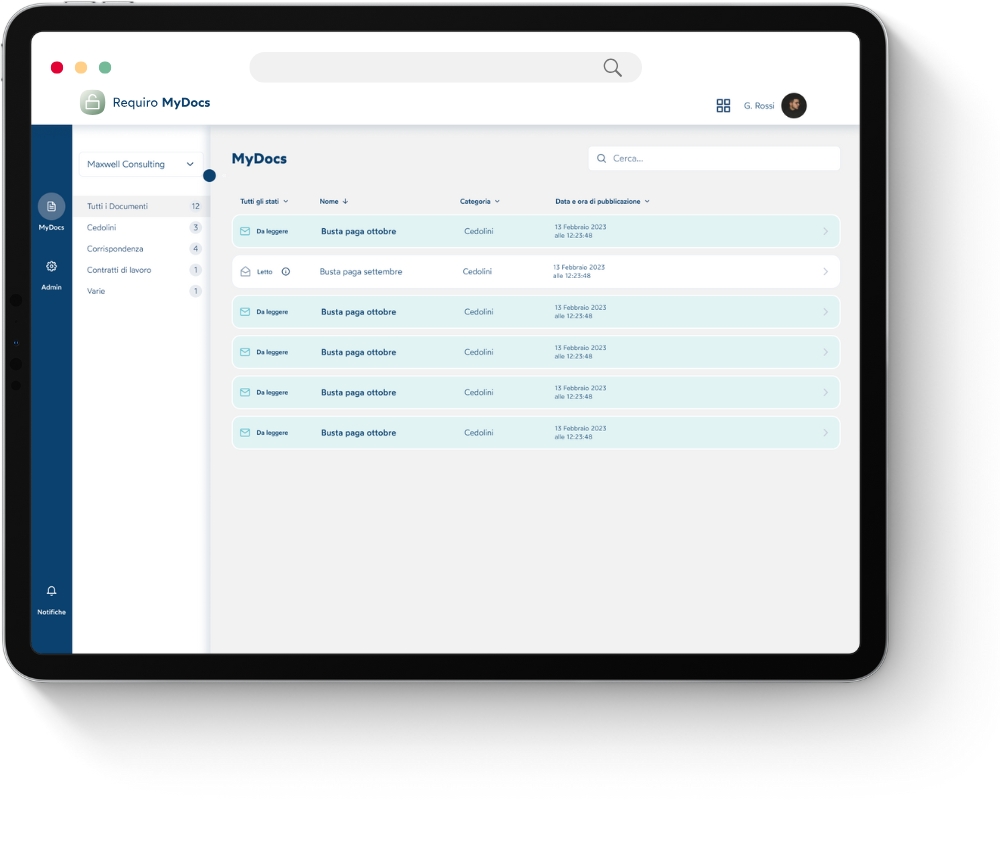
Task: Click the info icon next to Letto
Action: (x=286, y=272)
